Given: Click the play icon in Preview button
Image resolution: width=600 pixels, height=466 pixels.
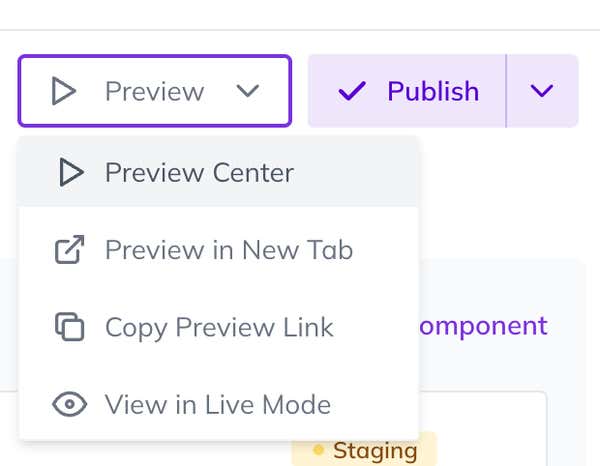Looking at the screenshot, I should [x=64, y=92].
